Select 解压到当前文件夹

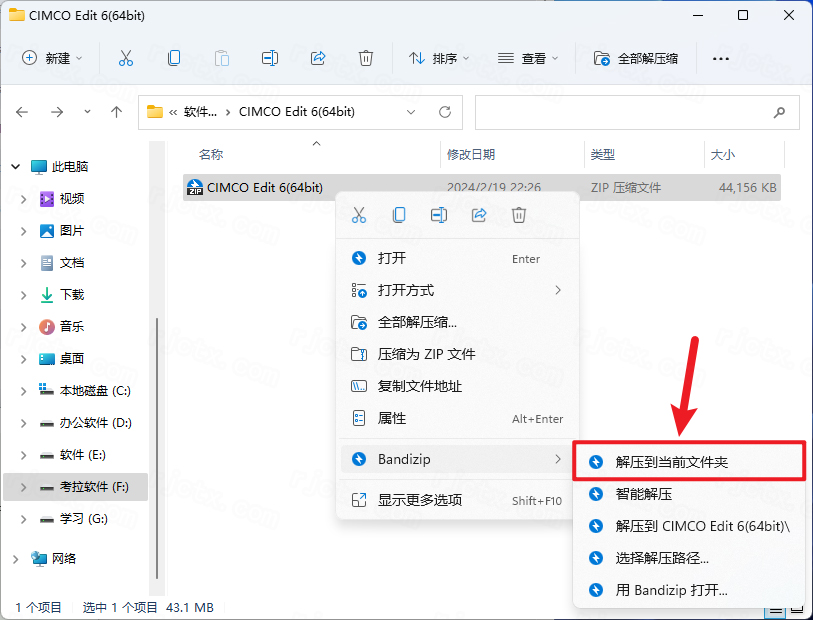point(689,461)
